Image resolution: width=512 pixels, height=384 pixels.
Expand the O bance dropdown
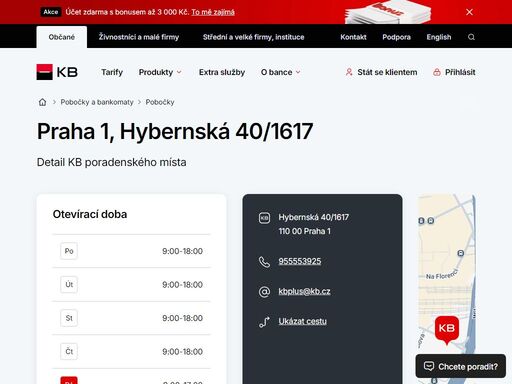[x=281, y=72]
